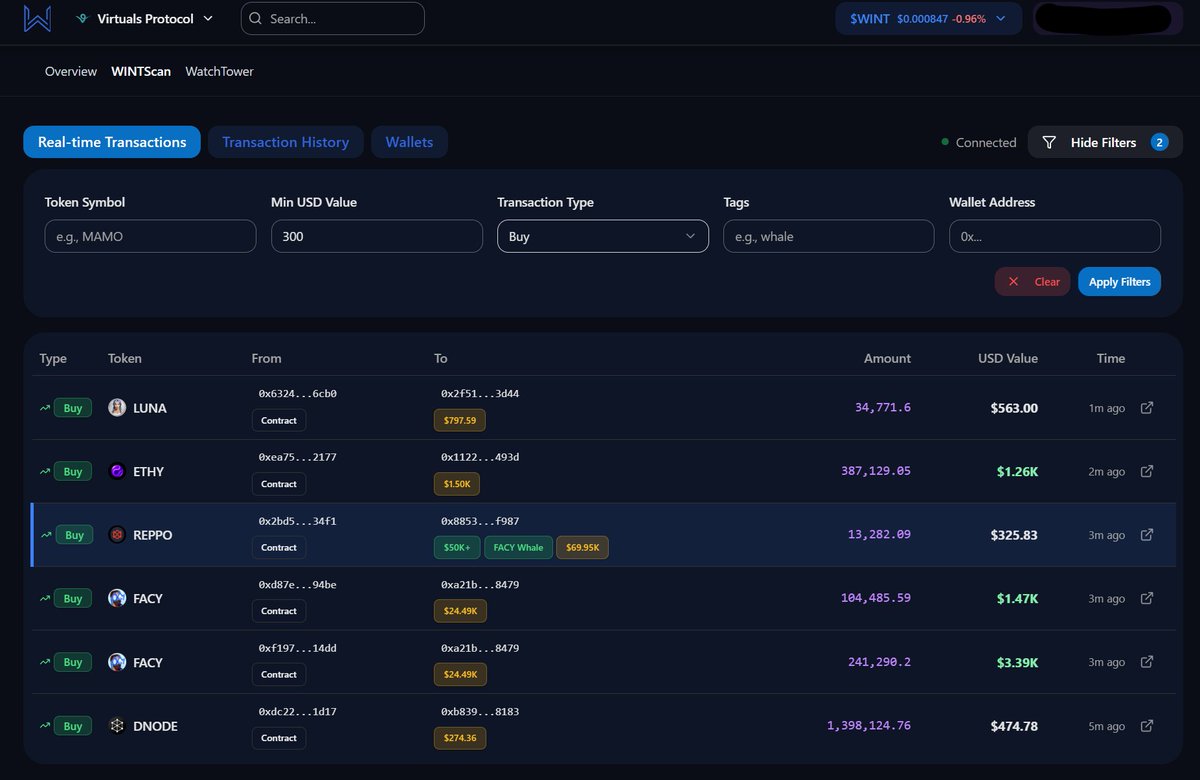
Task: Click the Buy badge in DNODE row
Action: [73, 726]
